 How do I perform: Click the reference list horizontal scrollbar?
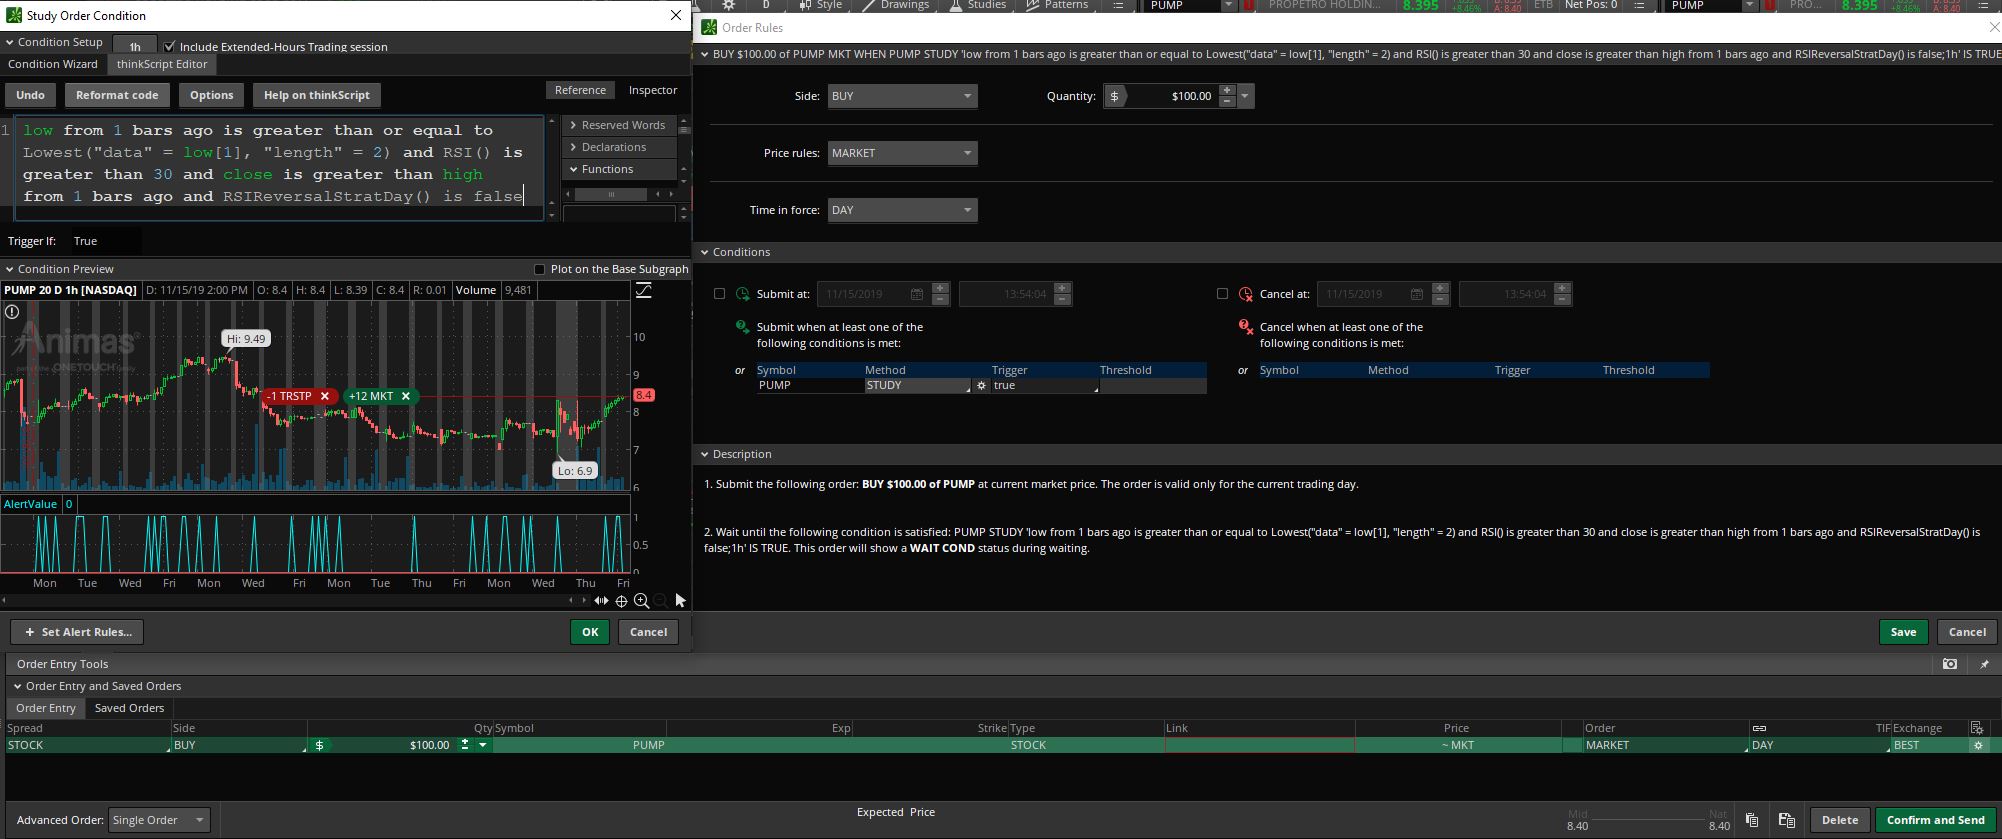[612, 194]
